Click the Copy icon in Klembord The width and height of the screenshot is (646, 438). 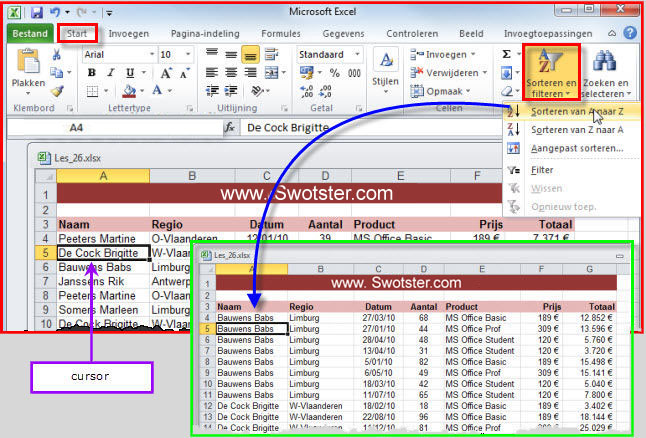56,73
